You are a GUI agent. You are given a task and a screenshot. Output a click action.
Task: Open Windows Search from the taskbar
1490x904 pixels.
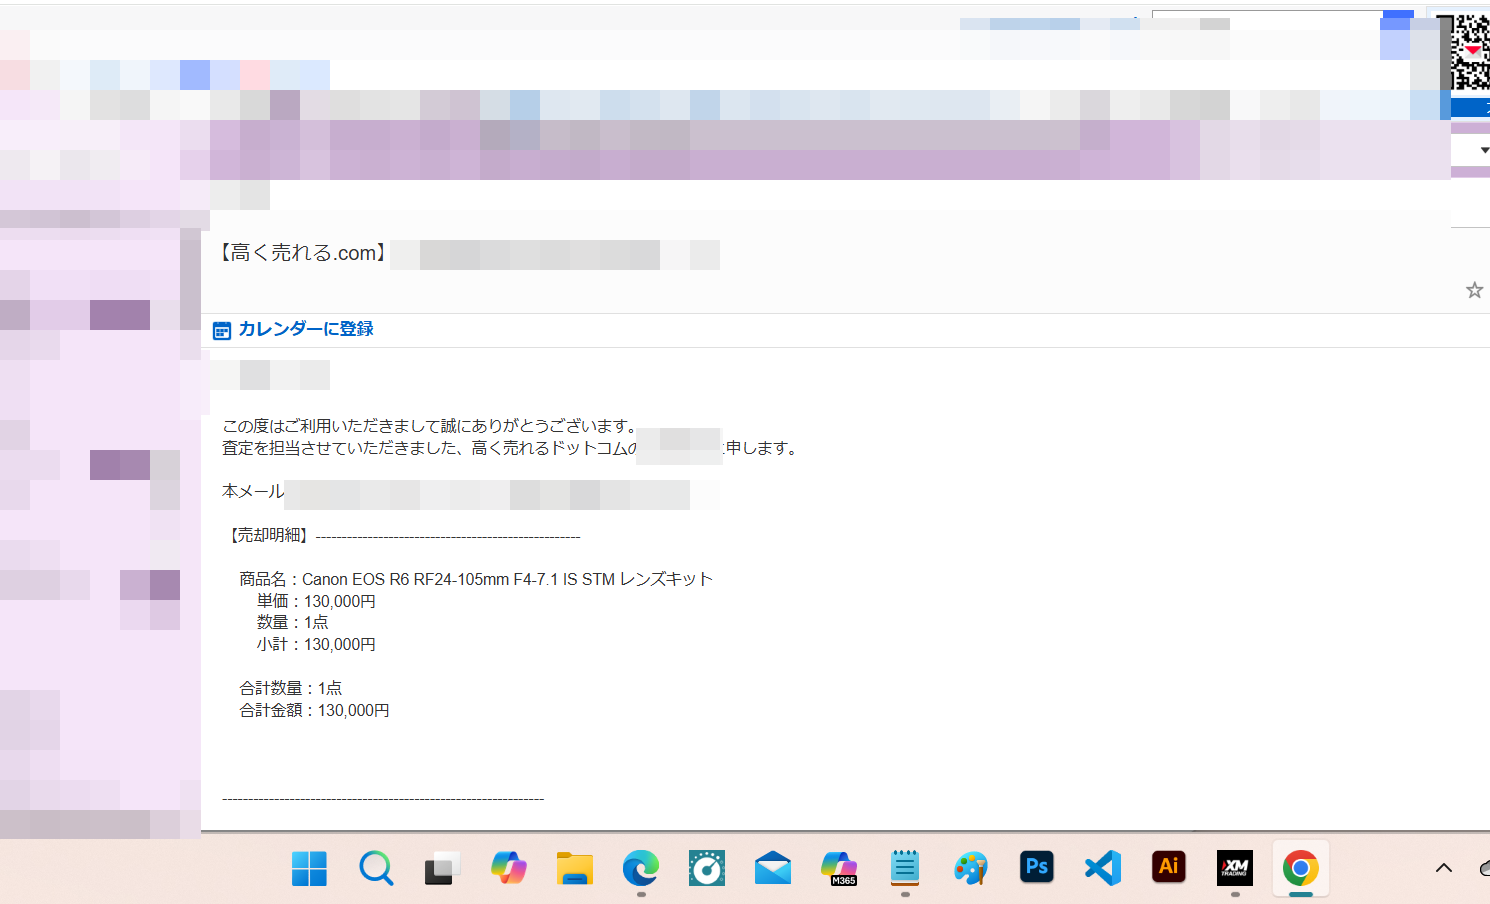coord(375,868)
